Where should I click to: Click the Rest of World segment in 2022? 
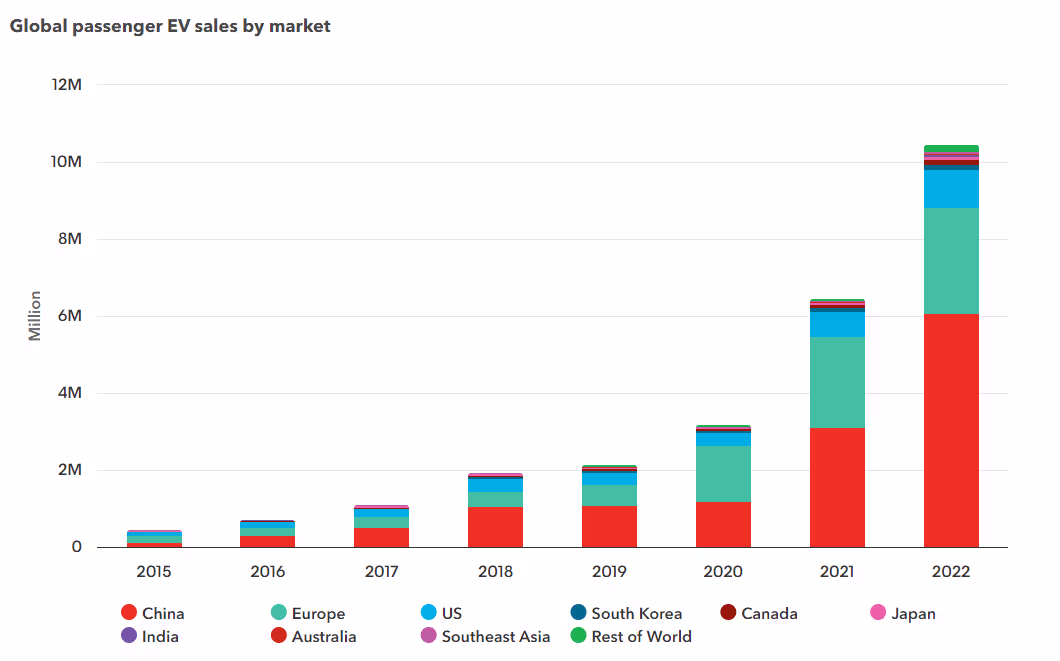951,149
